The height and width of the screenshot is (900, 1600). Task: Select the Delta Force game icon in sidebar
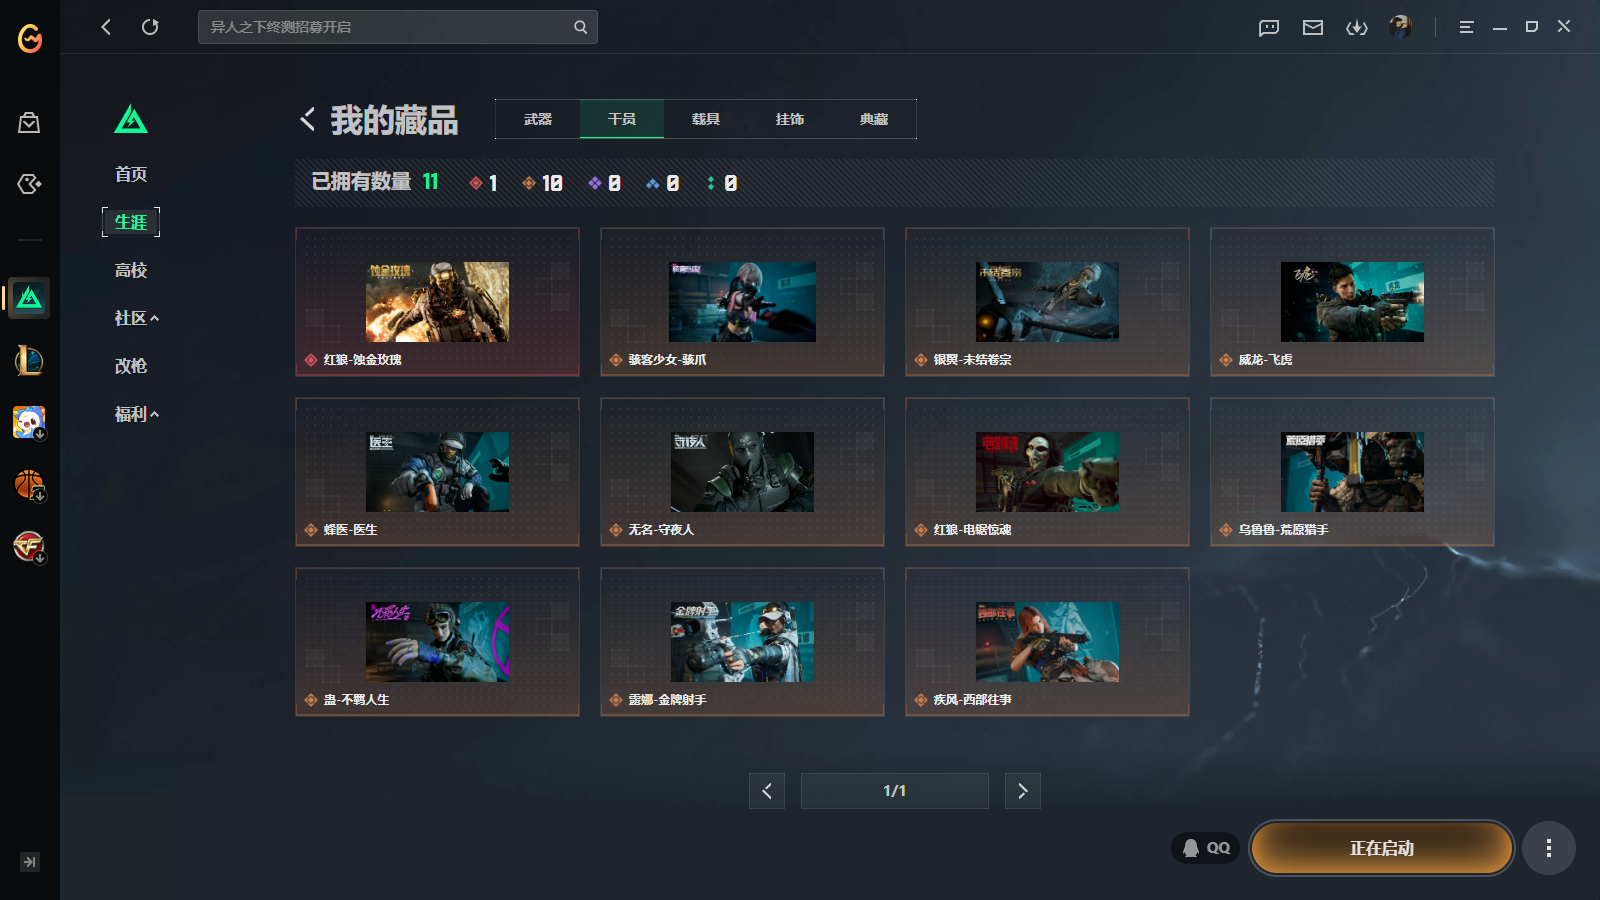[29, 298]
